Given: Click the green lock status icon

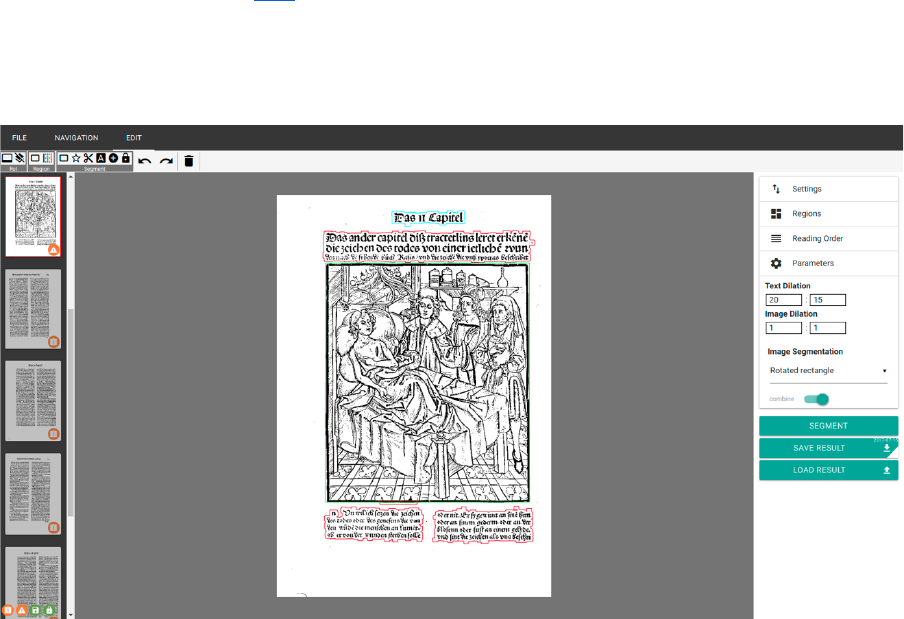Looking at the screenshot, I should (x=50, y=610).
